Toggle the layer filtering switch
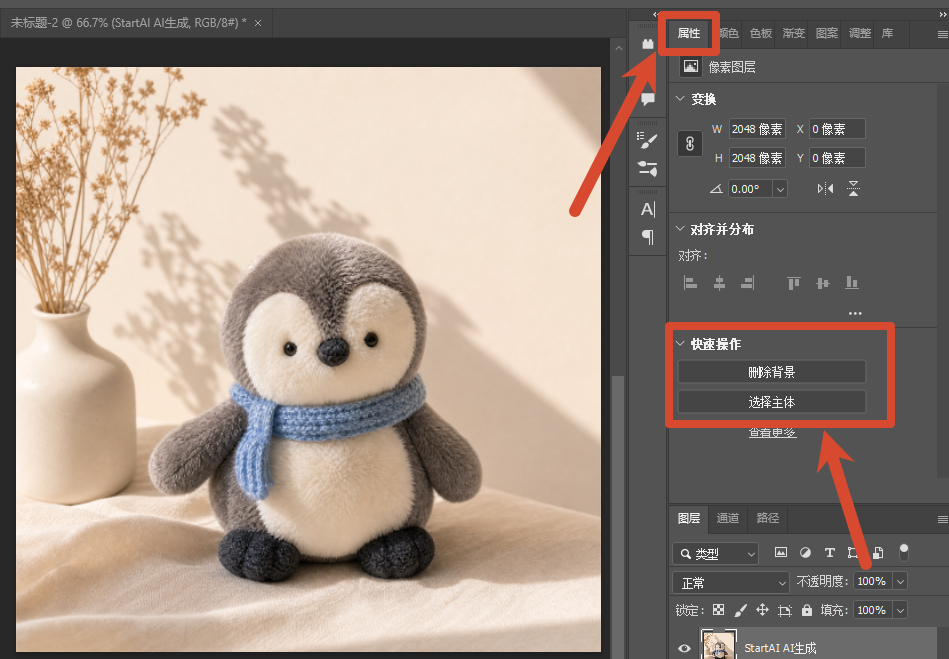The image size is (949, 659). click(x=904, y=552)
